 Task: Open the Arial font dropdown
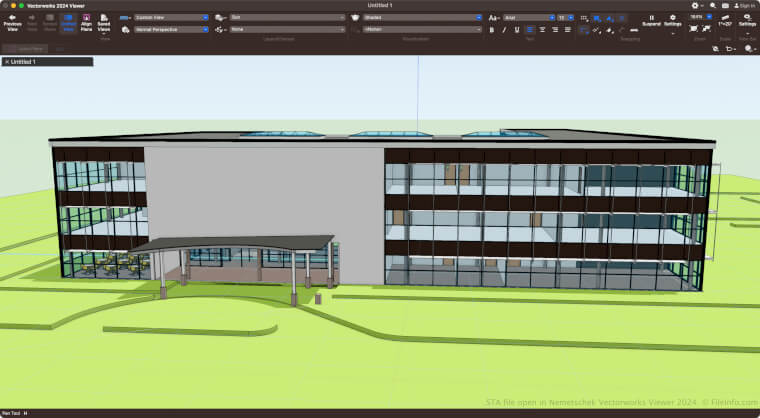pyautogui.click(x=528, y=17)
